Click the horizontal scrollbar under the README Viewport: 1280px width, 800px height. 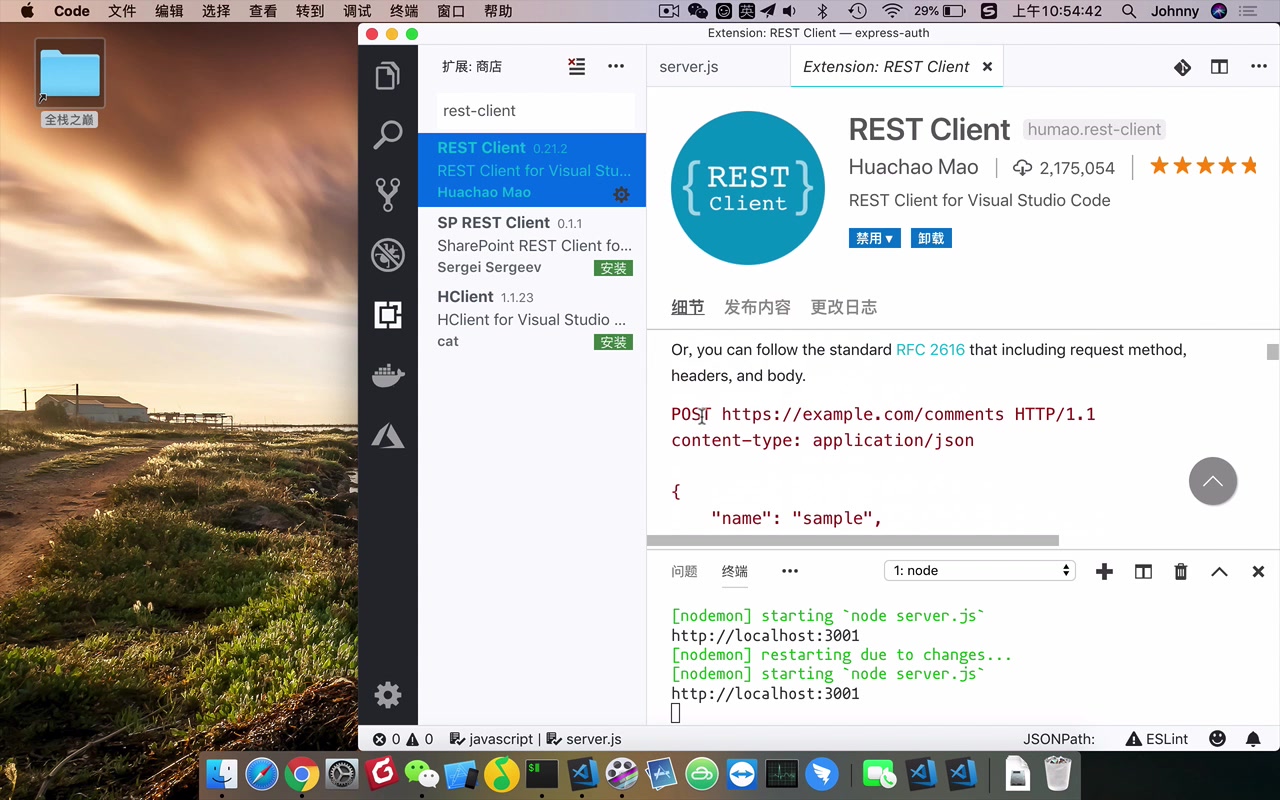853,540
